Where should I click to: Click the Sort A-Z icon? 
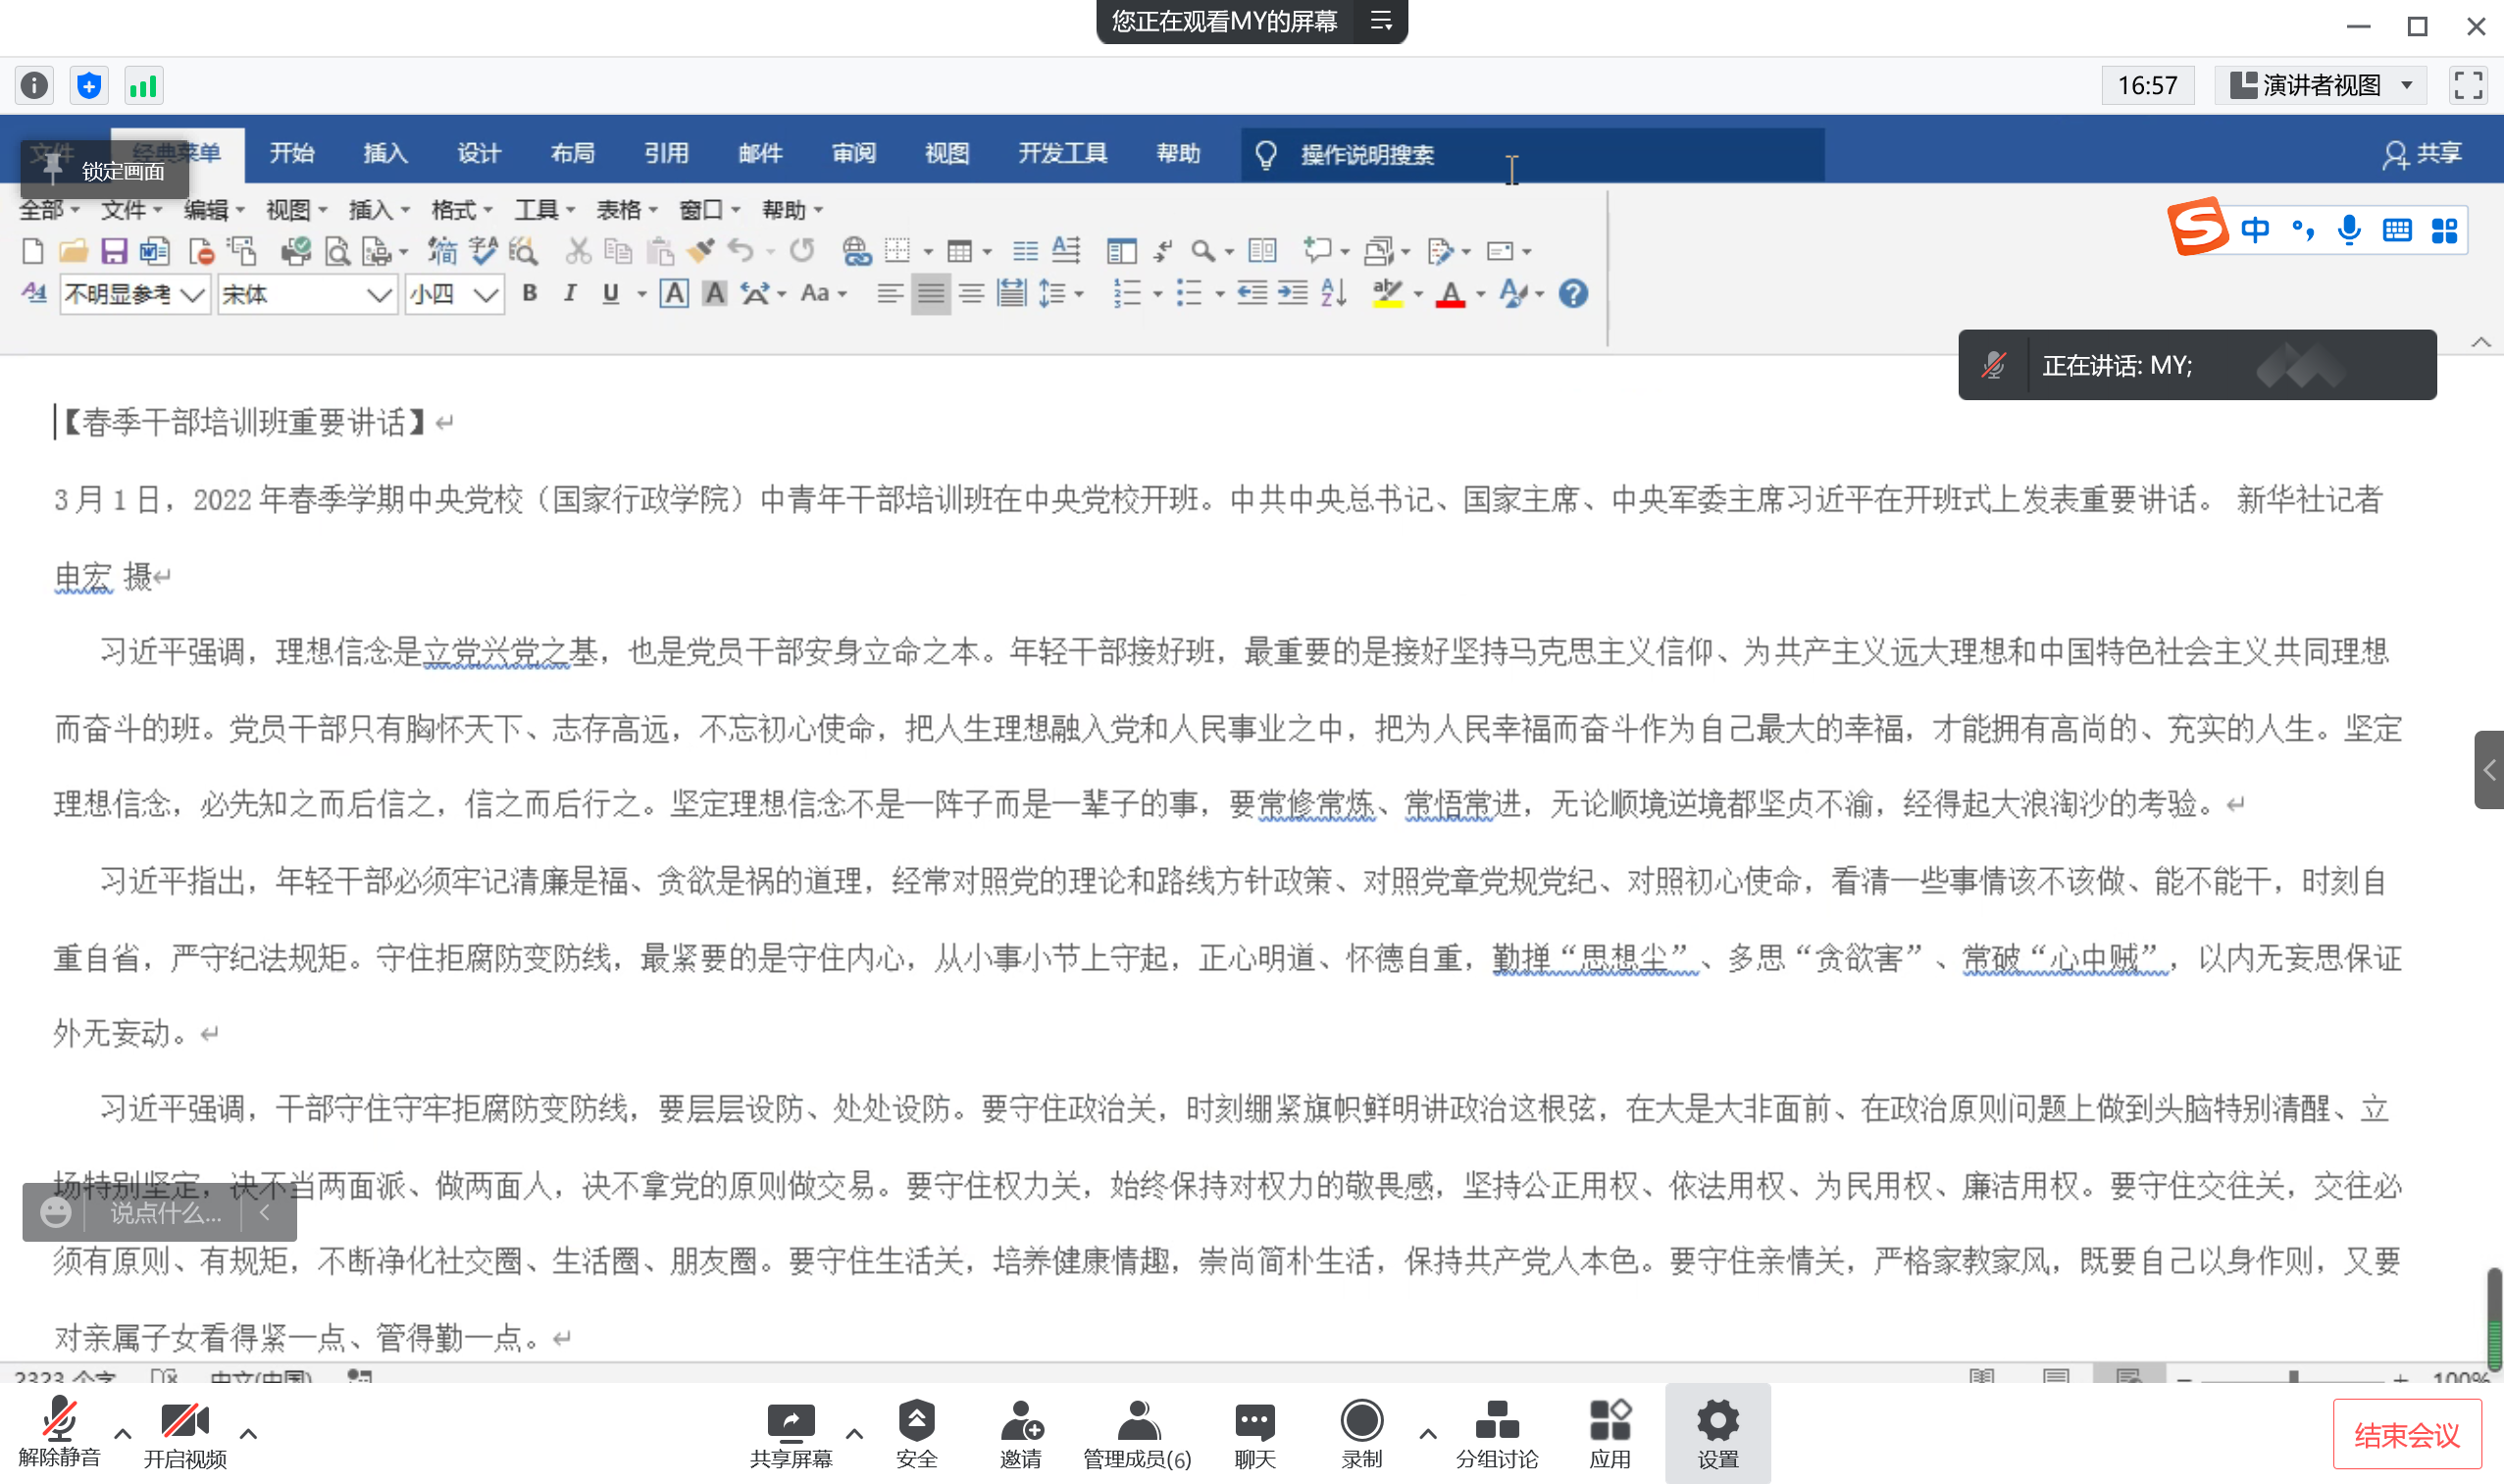pos(1333,294)
